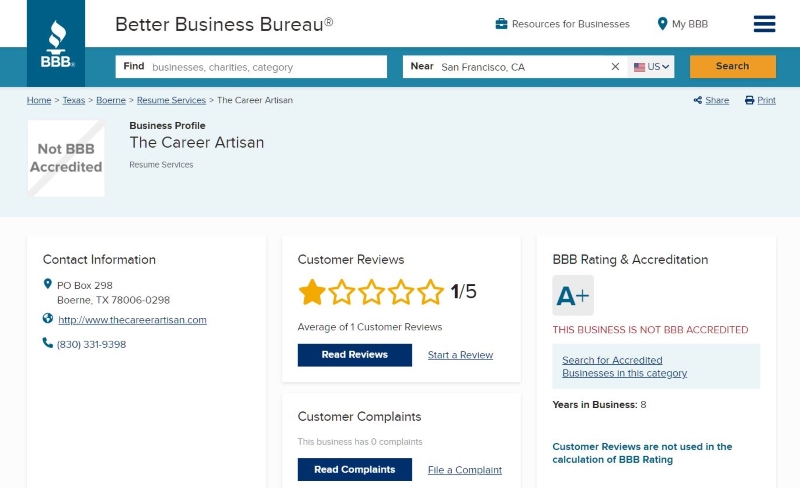Click the Better Business Bureau title text

click(224, 24)
